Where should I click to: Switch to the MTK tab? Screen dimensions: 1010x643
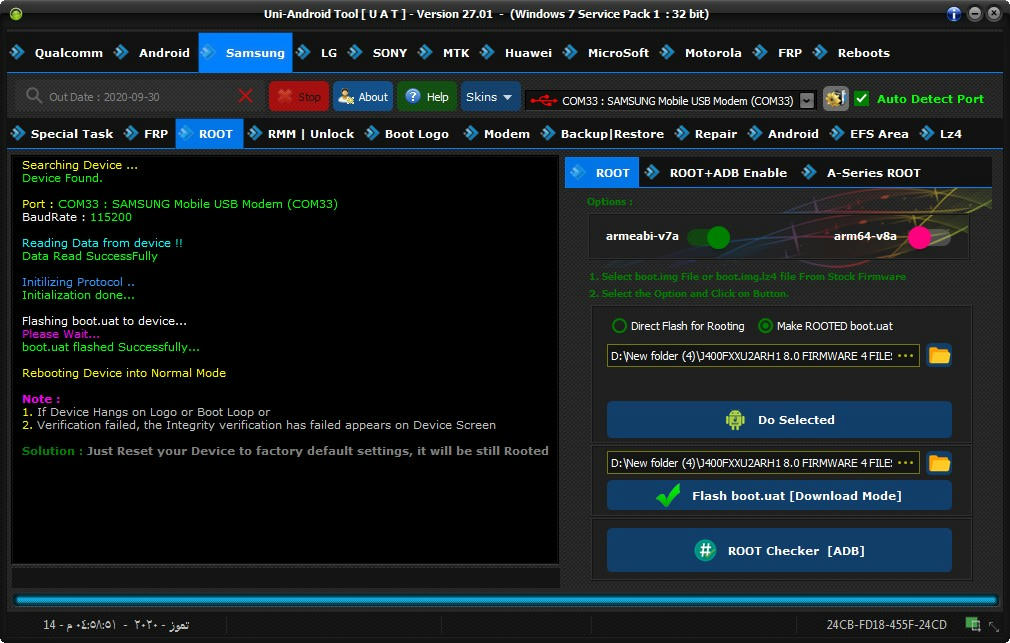[444, 53]
